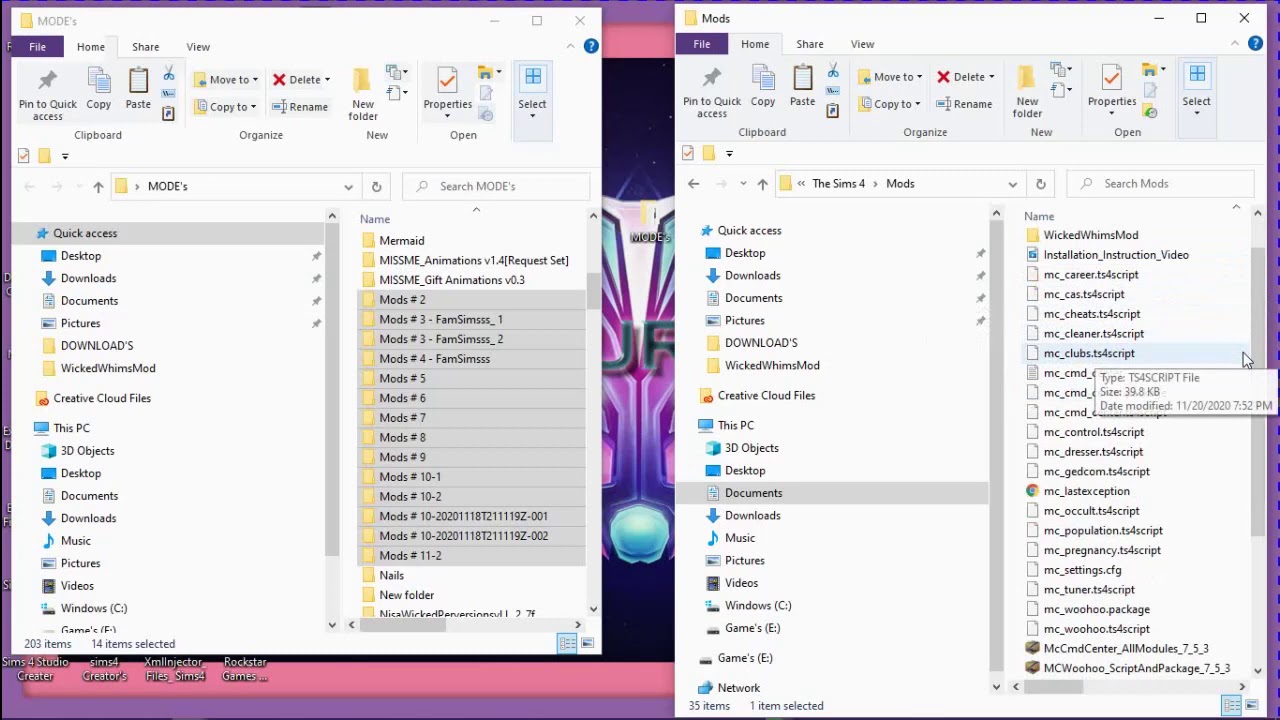Click Name column header in Mods window
Image resolution: width=1280 pixels, height=720 pixels.
click(1039, 216)
